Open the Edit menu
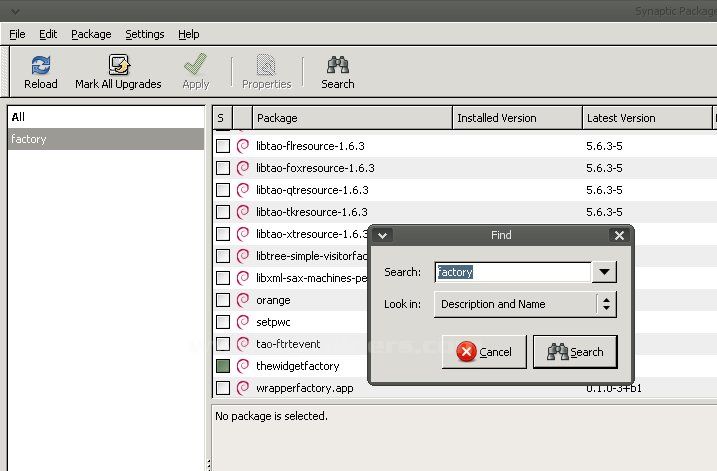This screenshot has width=717, height=471. click(48, 34)
